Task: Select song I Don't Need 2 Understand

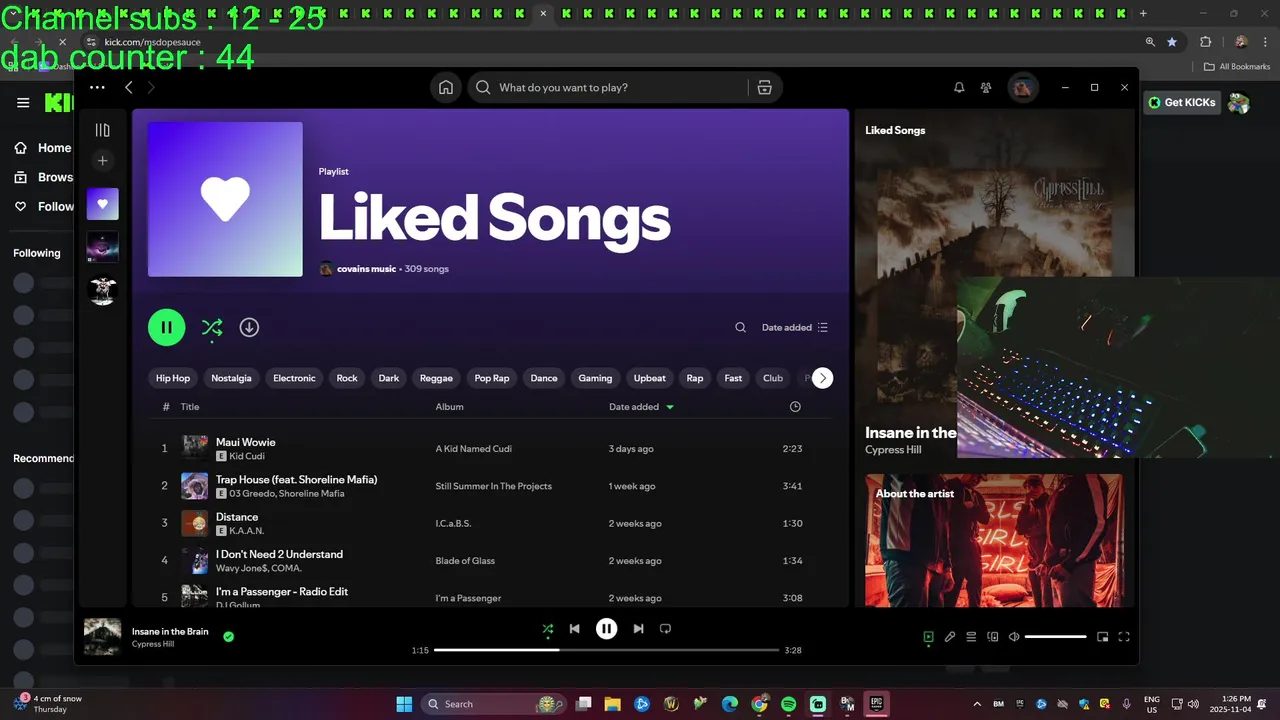Action: coord(279,554)
